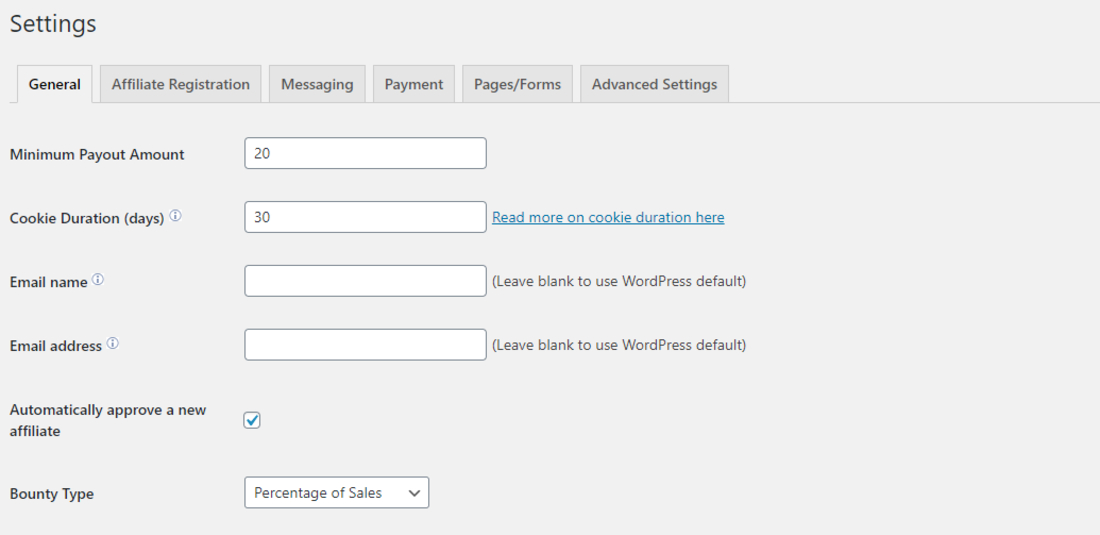1100x535 pixels.
Task: Click info icon next to Email address
Action: coord(112,344)
